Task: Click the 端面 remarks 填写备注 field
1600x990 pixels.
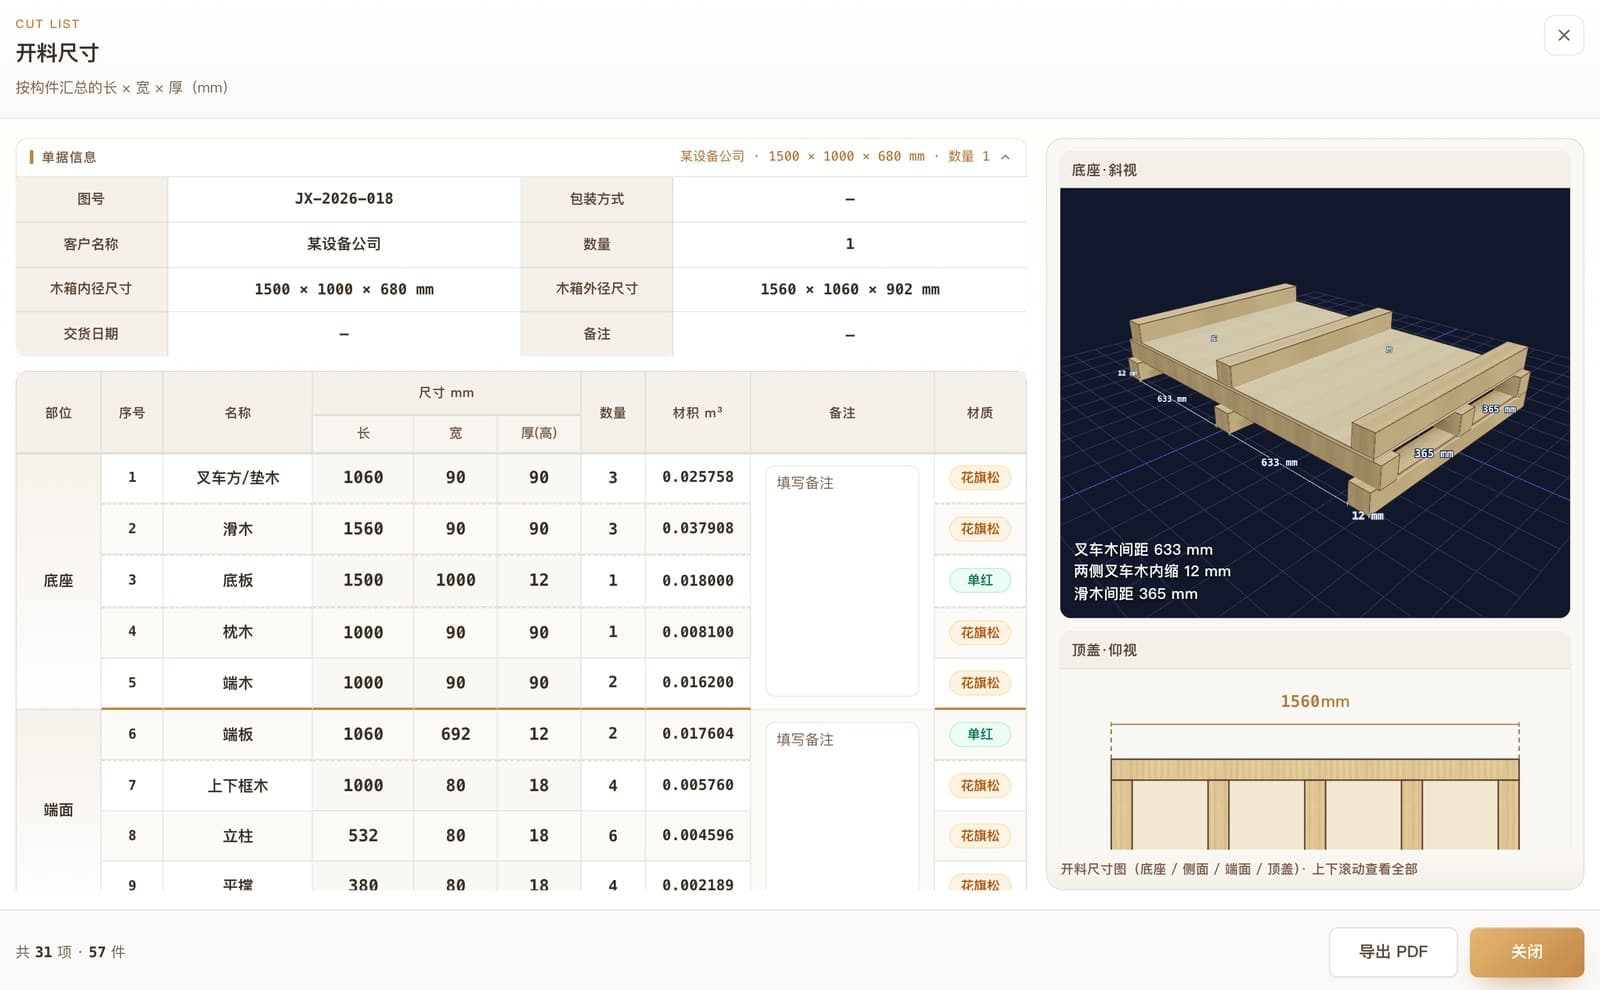Action: 842,806
